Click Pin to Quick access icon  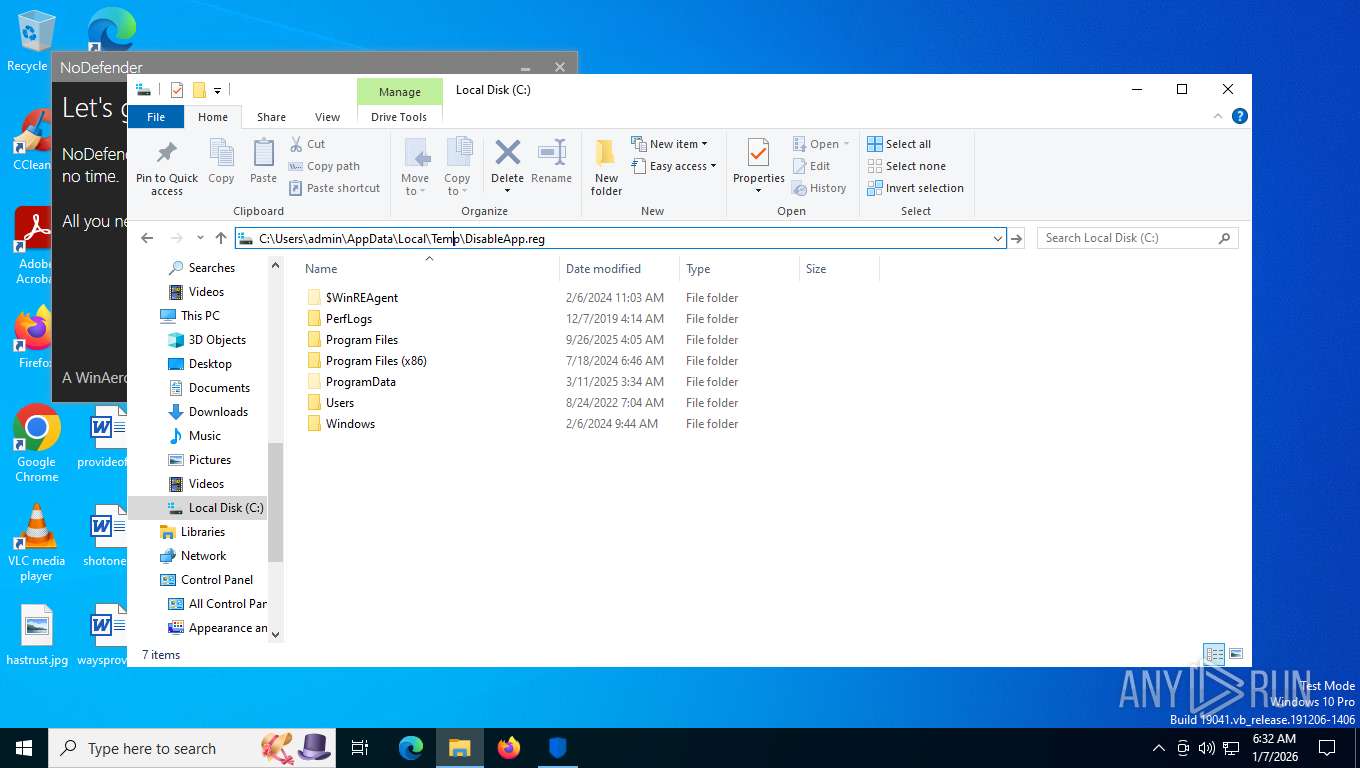click(x=167, y=153)
